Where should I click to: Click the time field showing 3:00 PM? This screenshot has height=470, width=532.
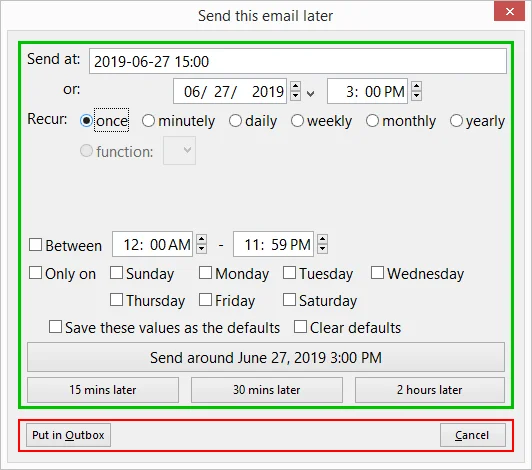[x=367, y=91]
